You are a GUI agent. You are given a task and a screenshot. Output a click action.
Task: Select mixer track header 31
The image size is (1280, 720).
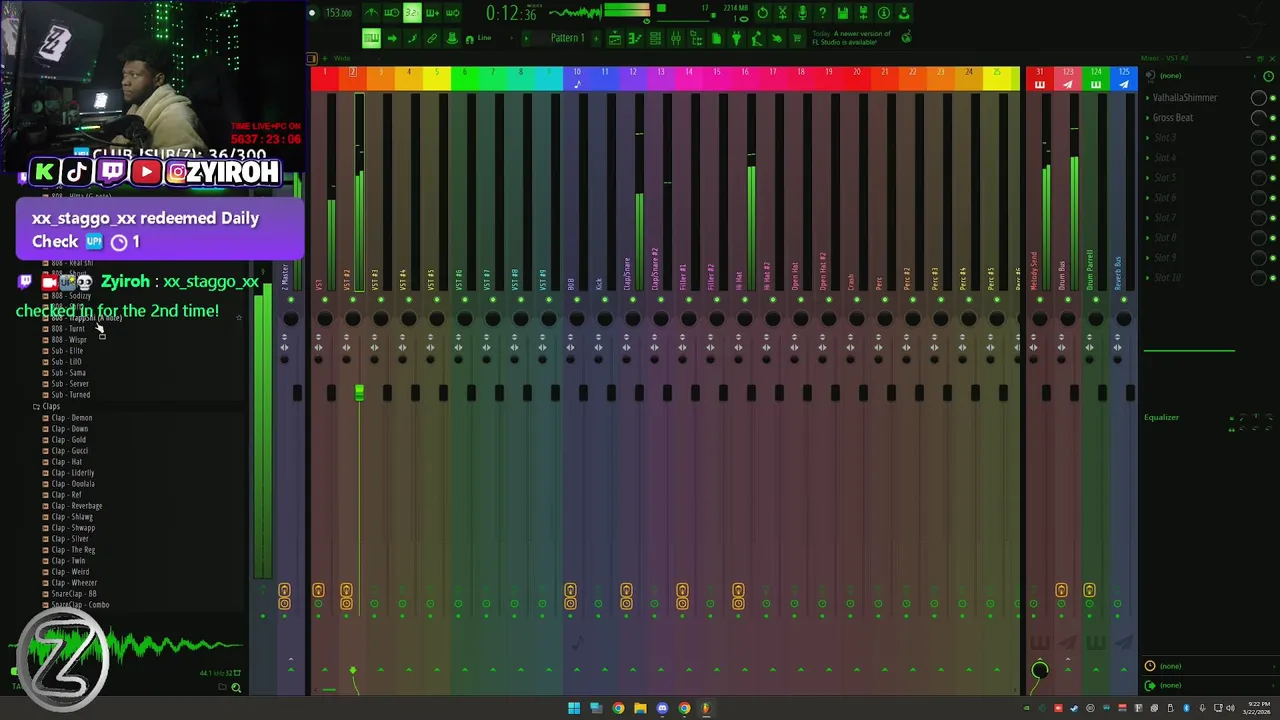point(1039,78)
